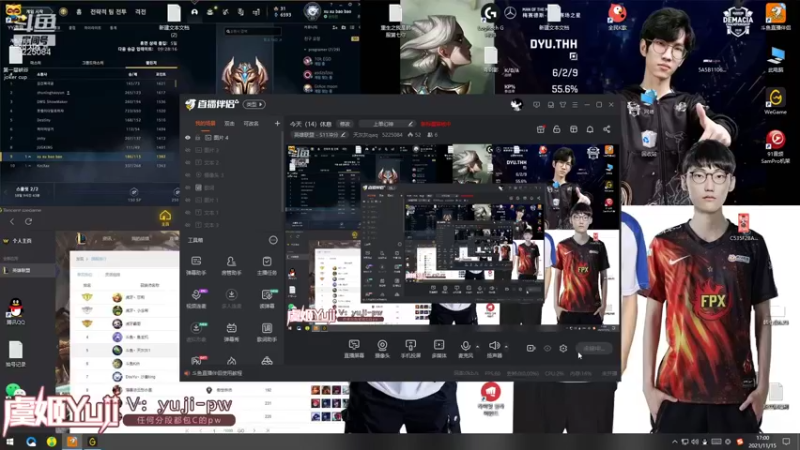This screenshot has width=800, height=450.
Task: Open the 读弹幕 tool
Action: 266,298
